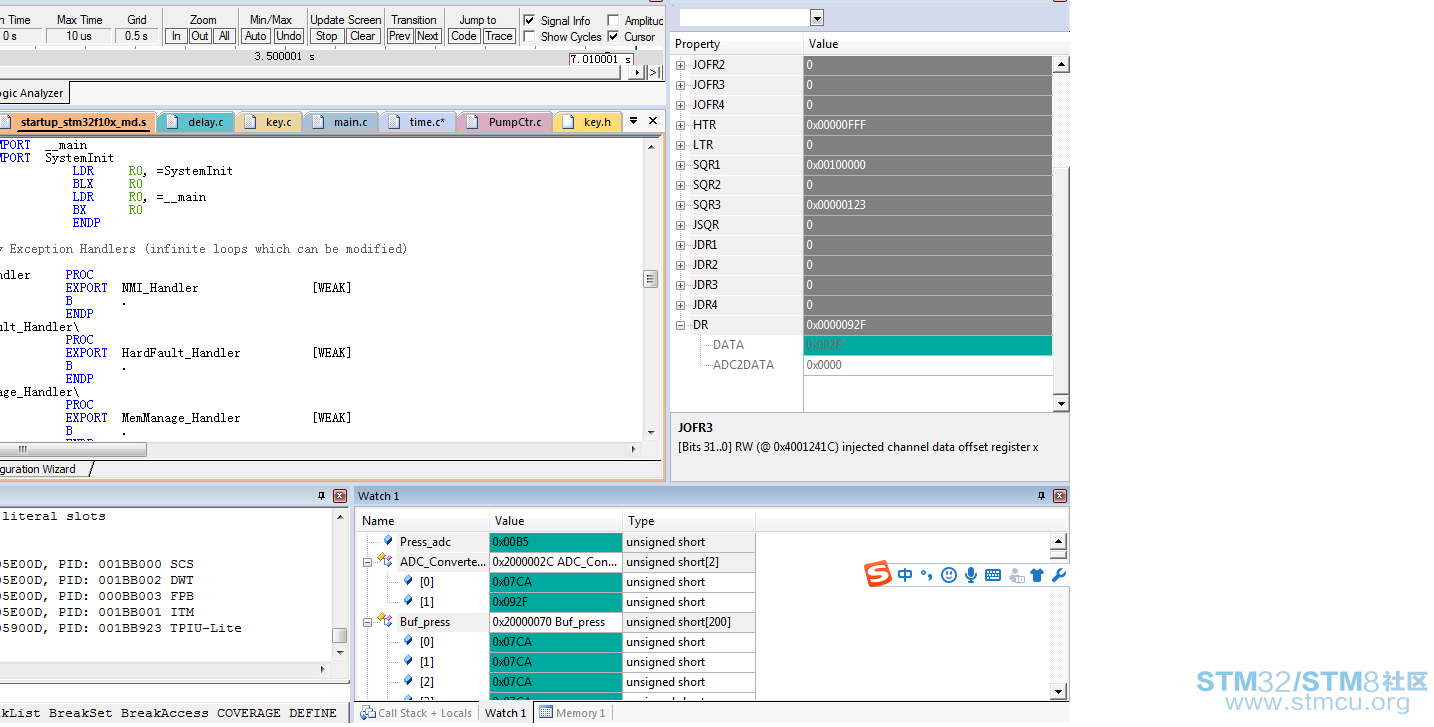1434x727 pixels.
Task: Click the code editor horizontal scrollbar thumb
Action: pos(73,450)
